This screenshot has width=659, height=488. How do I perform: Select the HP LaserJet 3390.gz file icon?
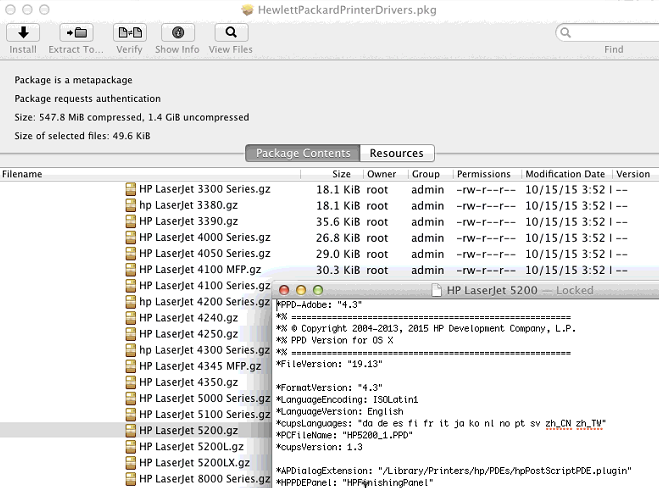[x=131, y=221]
